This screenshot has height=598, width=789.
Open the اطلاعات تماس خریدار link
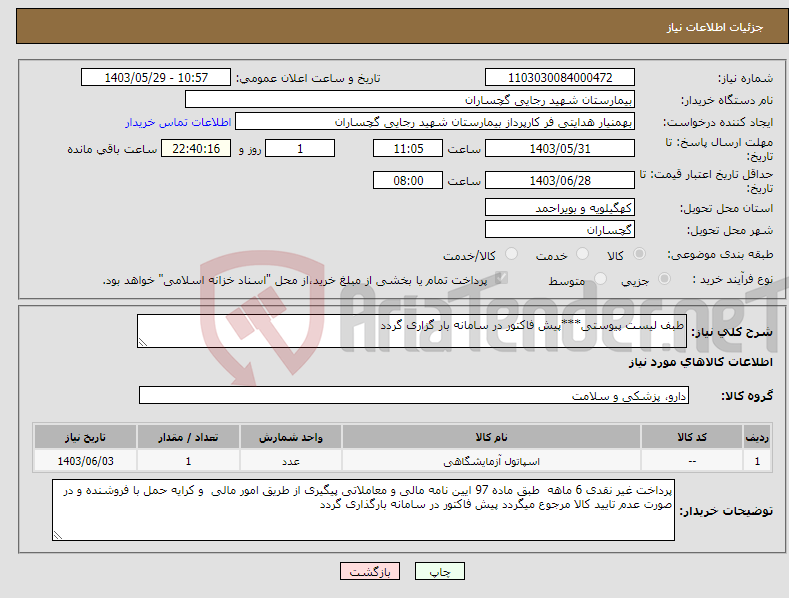(178, 122)
